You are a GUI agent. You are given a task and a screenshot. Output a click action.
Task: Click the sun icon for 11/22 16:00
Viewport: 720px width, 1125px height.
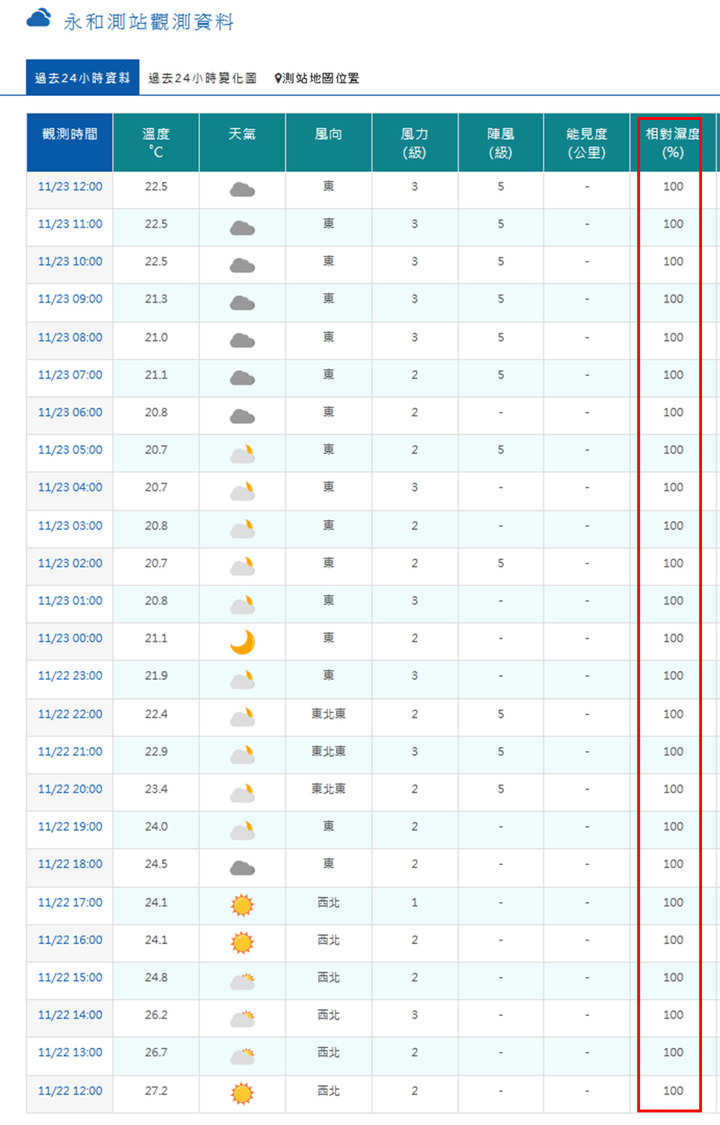click(x=242, y=942)
